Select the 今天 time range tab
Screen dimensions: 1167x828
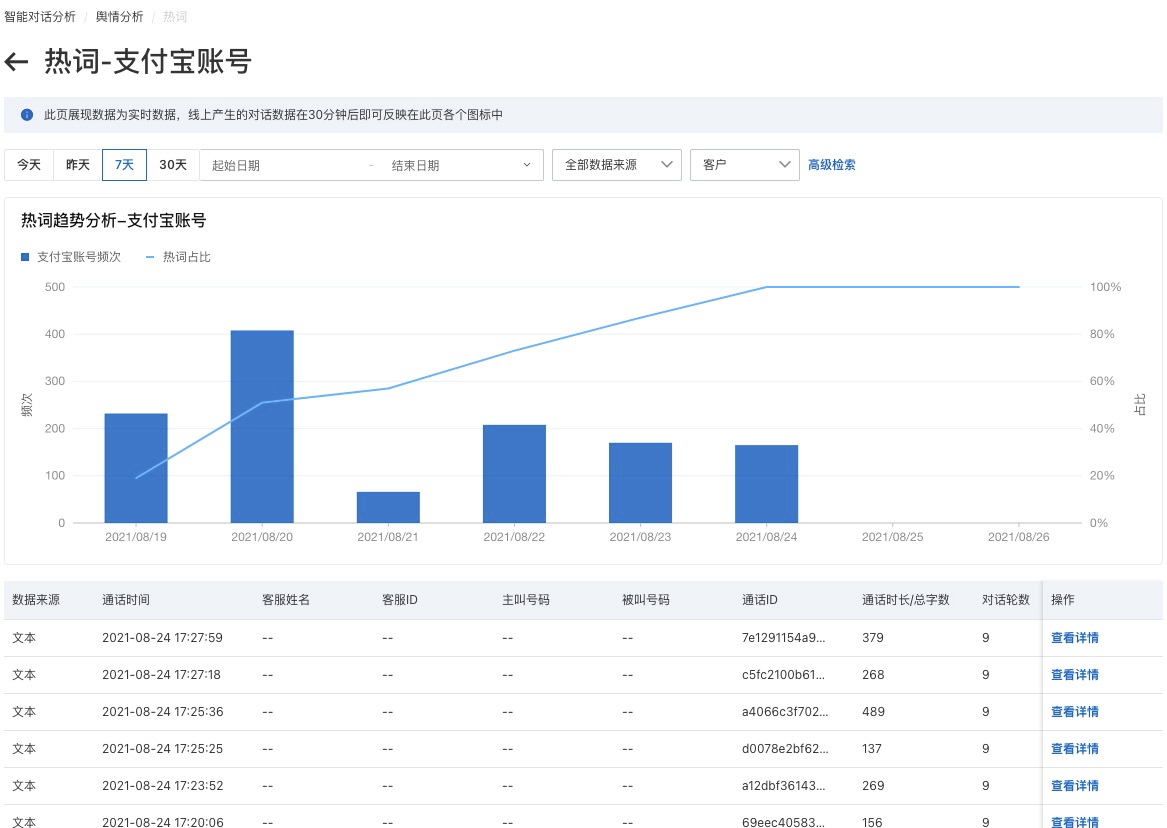click(x=29, y=164)
